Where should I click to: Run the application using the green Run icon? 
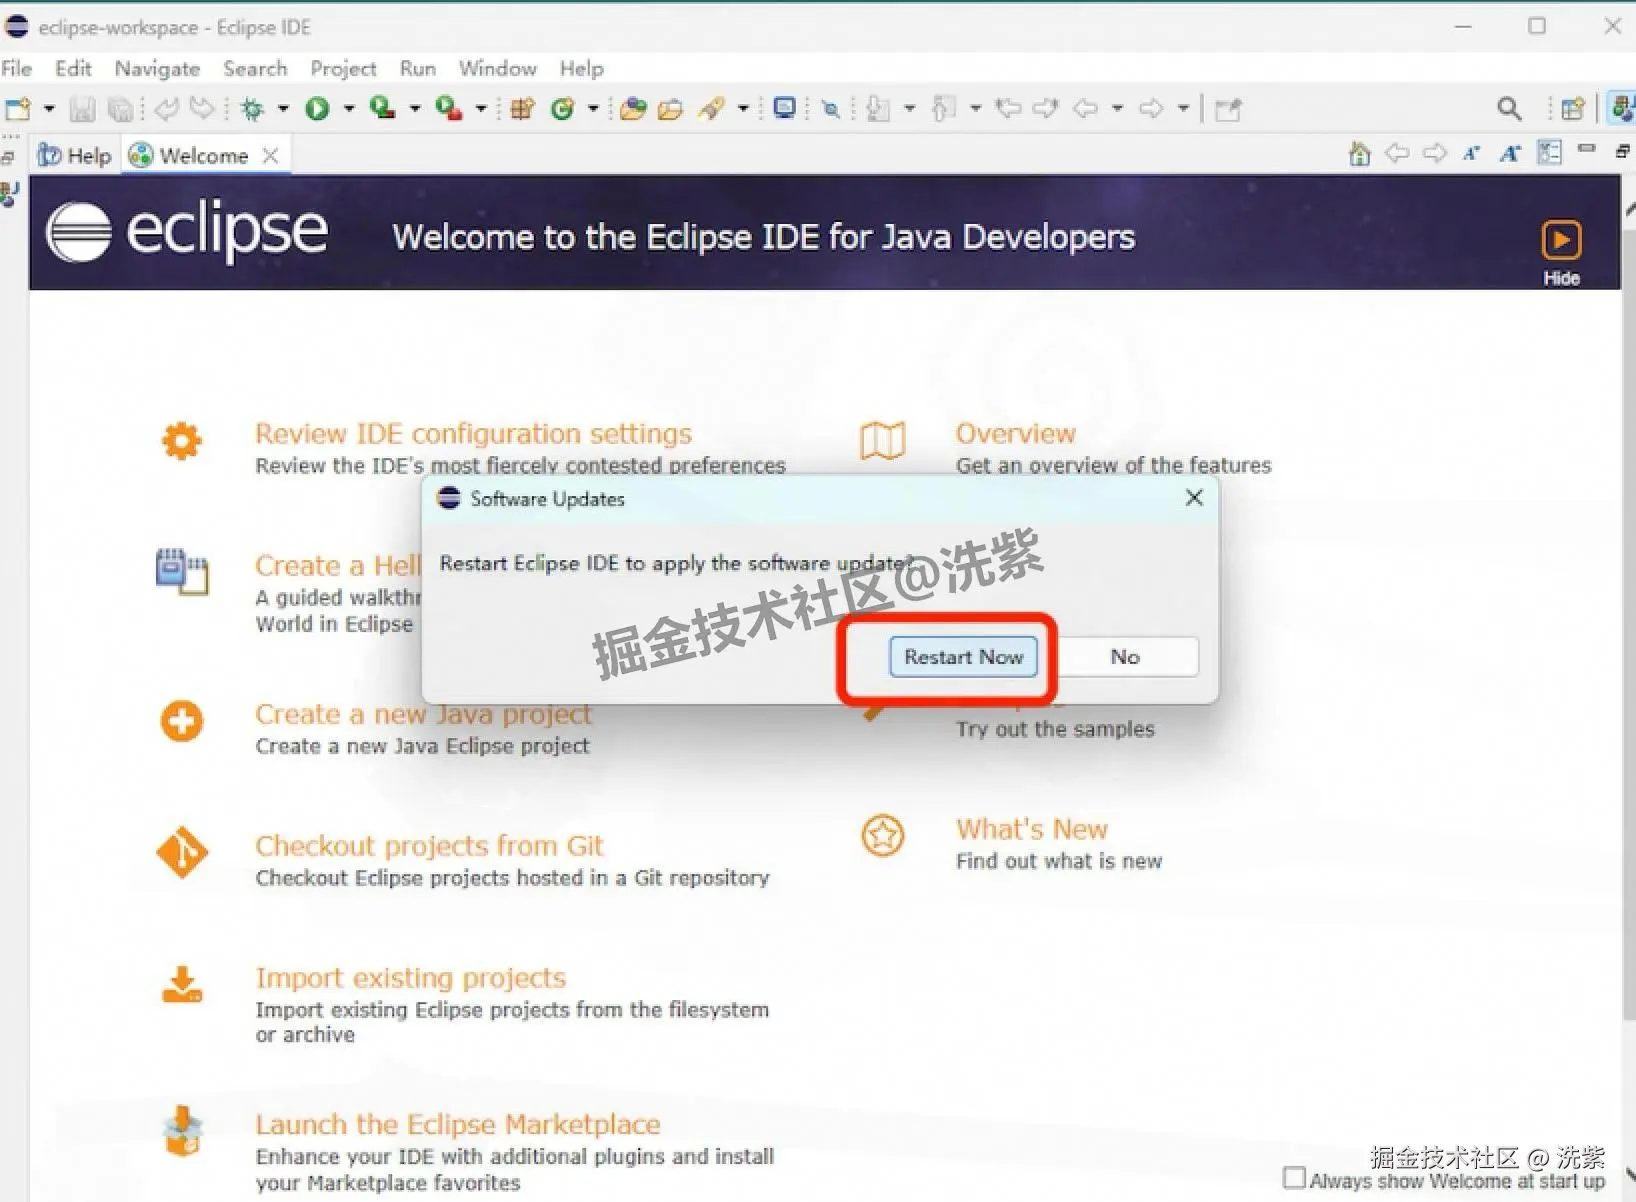click(x=318, y=109)
